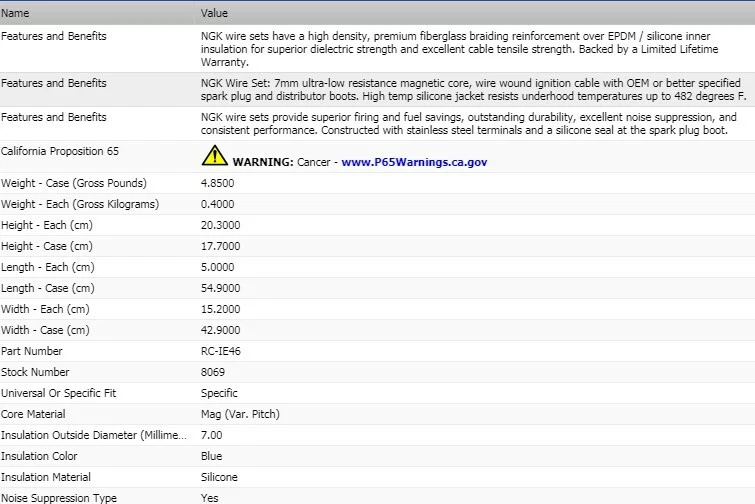The height and width of the screenshot is (504, 755).
Task: Click the California Proposition 65 row label
Action: tap(60, 151)
